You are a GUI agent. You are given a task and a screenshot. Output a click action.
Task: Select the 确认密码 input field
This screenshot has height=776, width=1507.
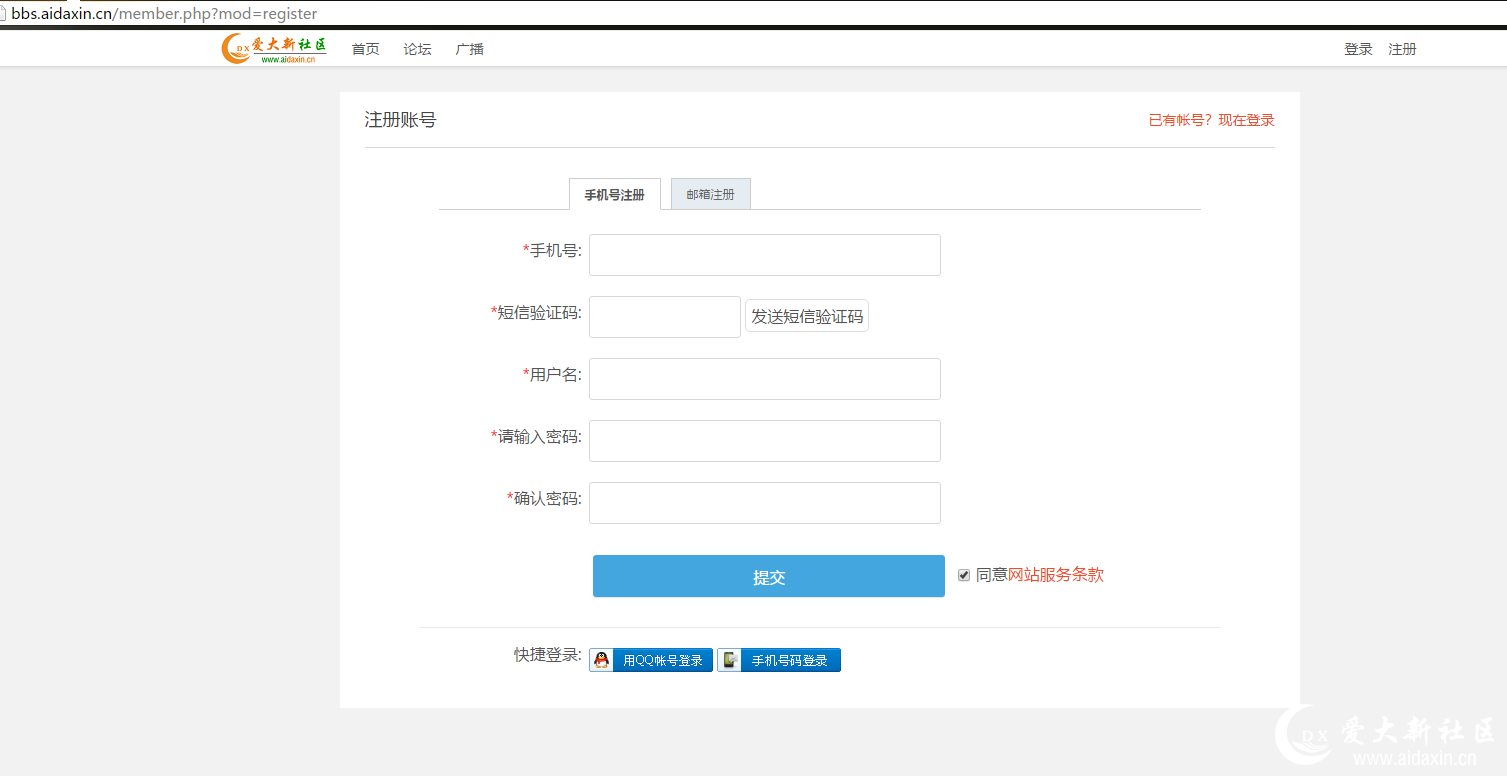(764, 503)
